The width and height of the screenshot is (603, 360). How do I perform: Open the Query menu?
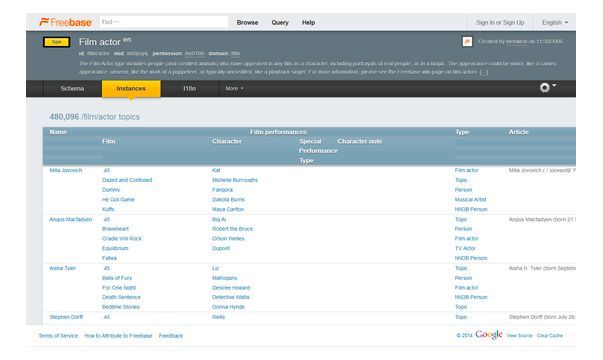coord(280,23)
